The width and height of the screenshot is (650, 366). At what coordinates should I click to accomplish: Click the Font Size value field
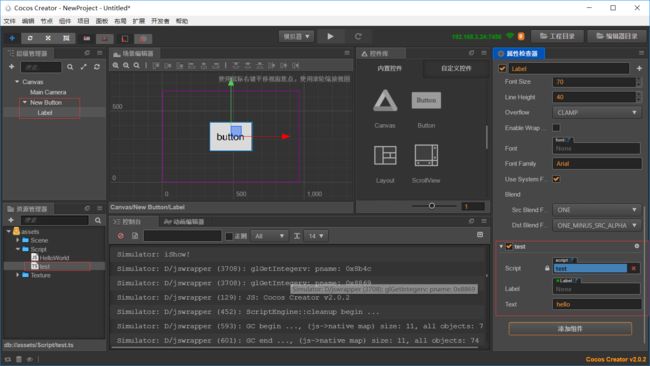point(594,82)
